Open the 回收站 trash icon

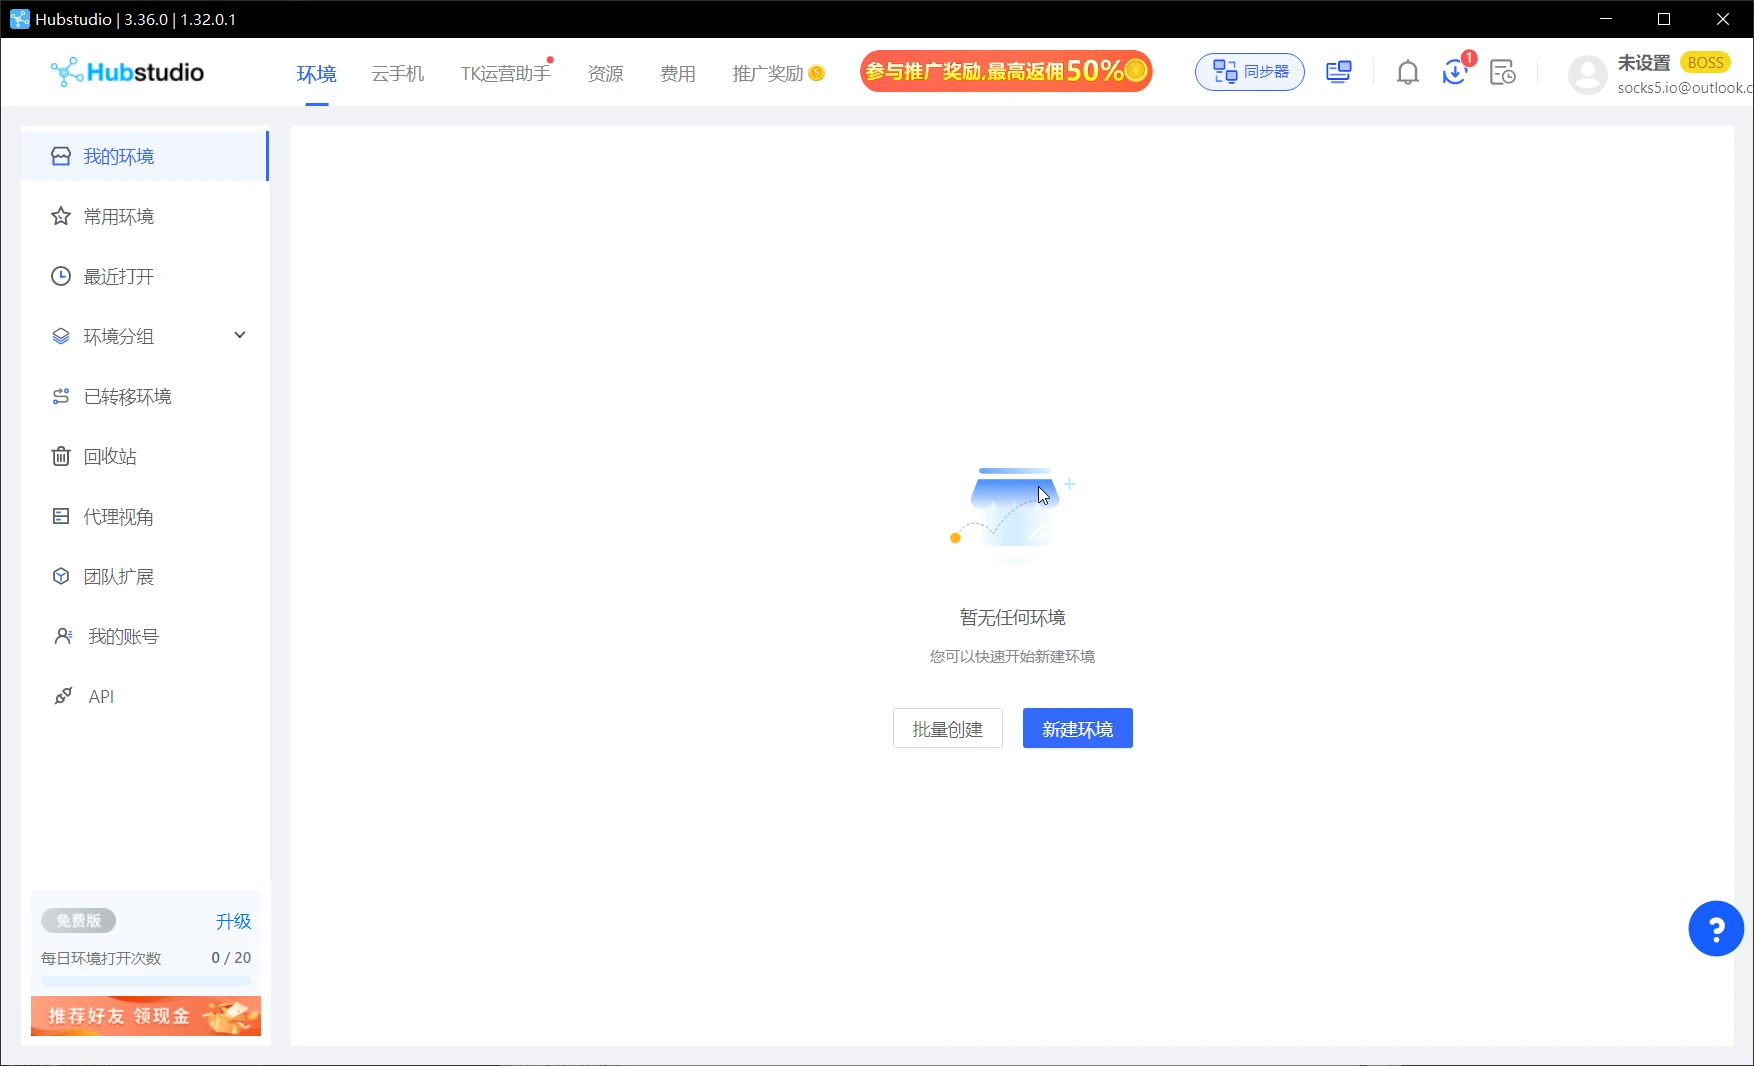(x=61, y=457)
